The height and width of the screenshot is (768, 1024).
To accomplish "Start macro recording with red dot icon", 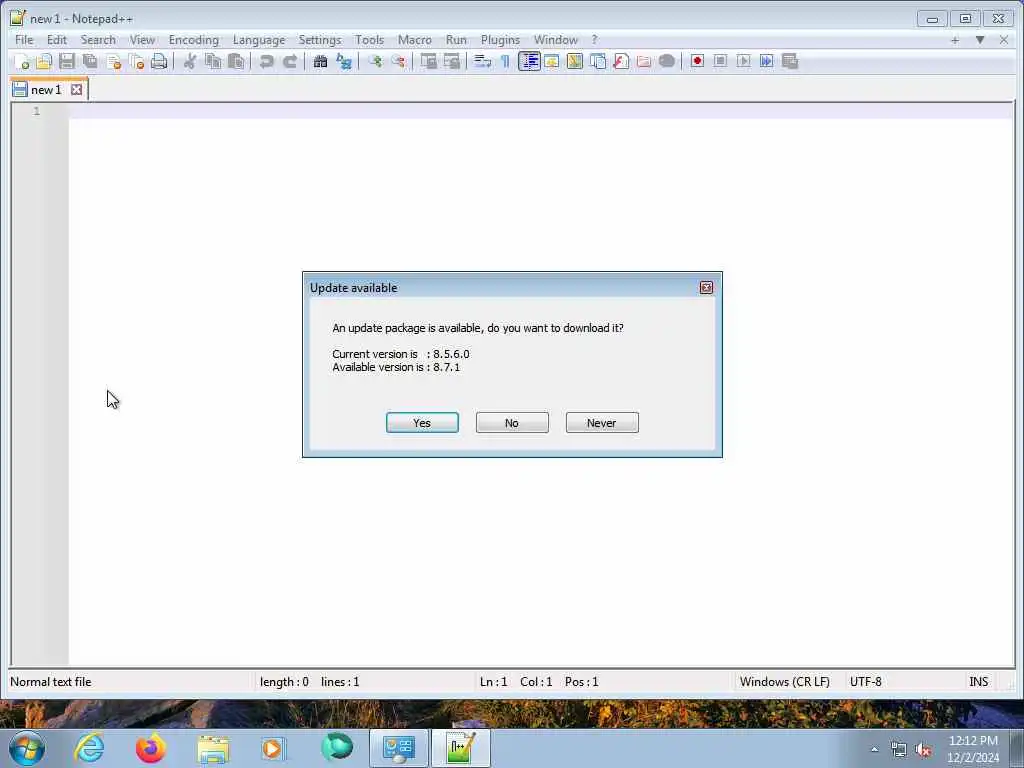I will [697, 61].
